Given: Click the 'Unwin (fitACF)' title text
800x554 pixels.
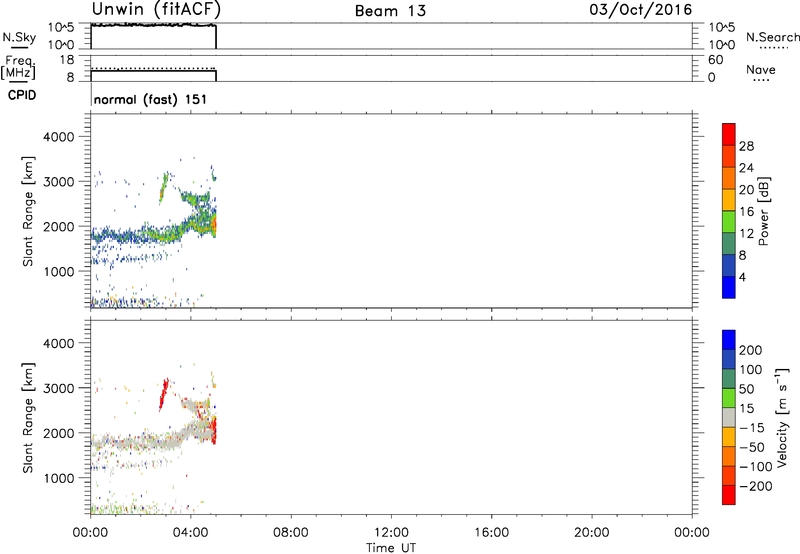Looking at the screenshot, I should 156,9.
